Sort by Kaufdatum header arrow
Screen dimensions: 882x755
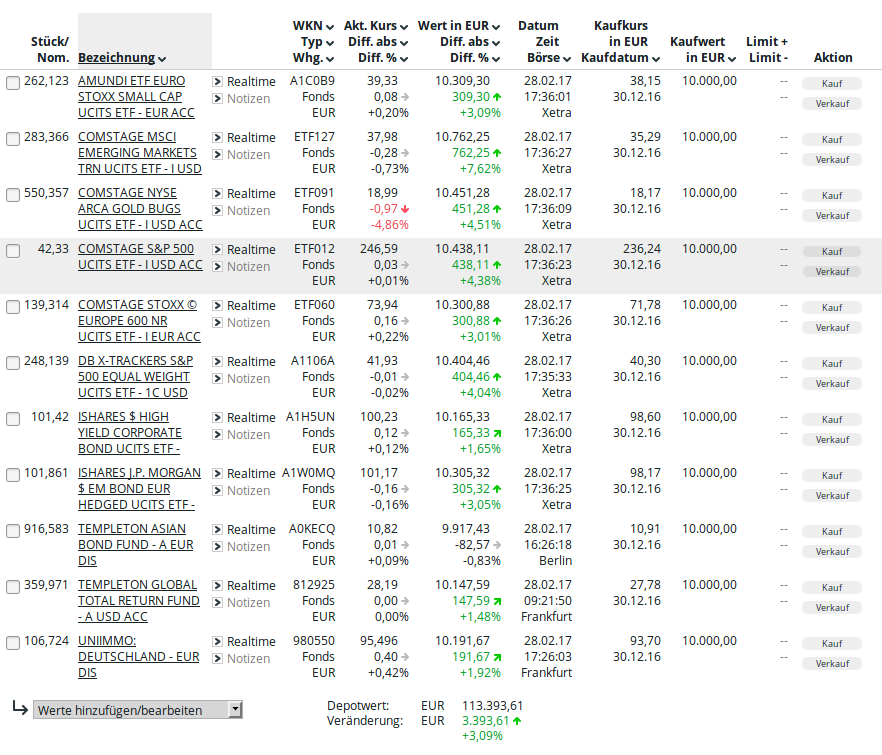pos(656,59)
